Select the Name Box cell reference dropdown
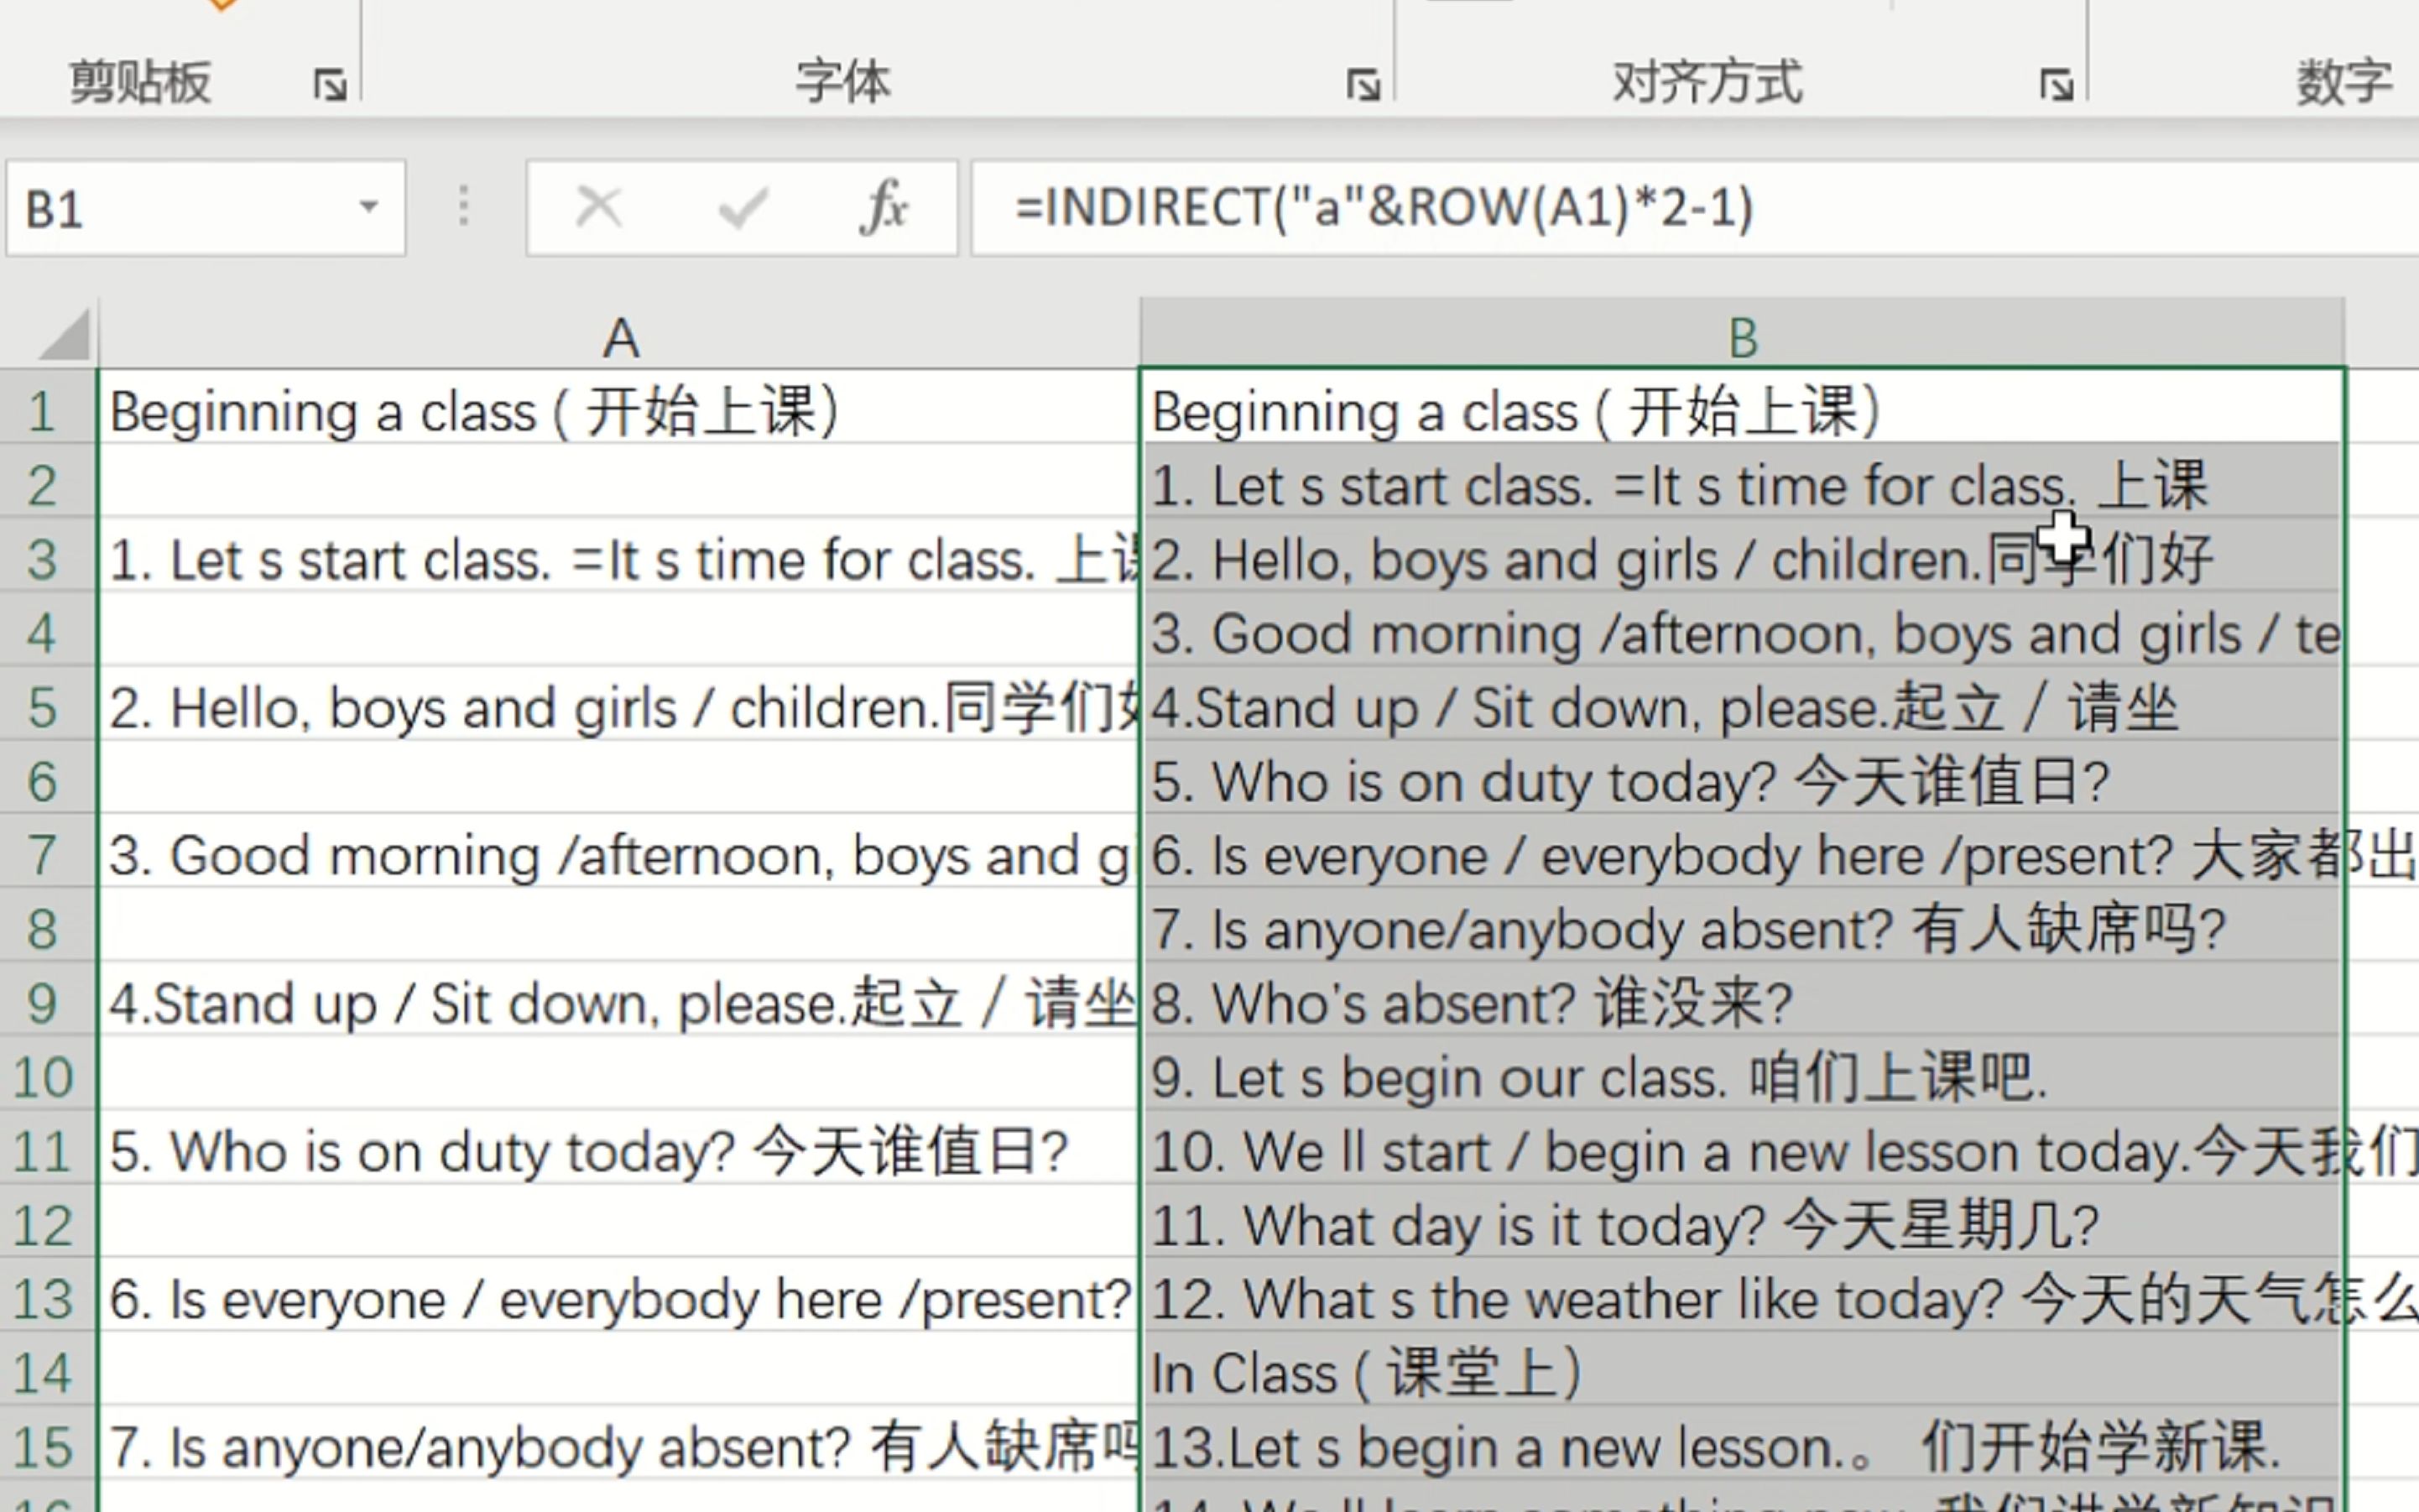This screenshot has height=1512, width=2419. (364, 207)
